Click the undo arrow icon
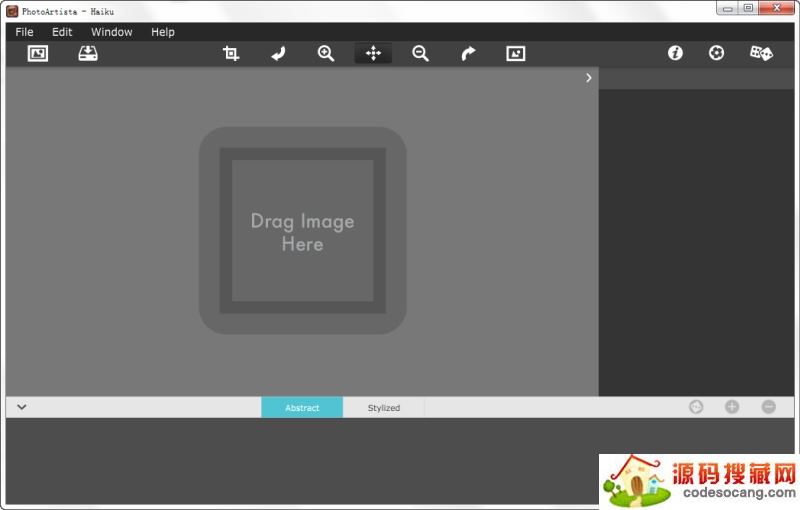This screenshot has width=800, height=510. coord(278,54)
